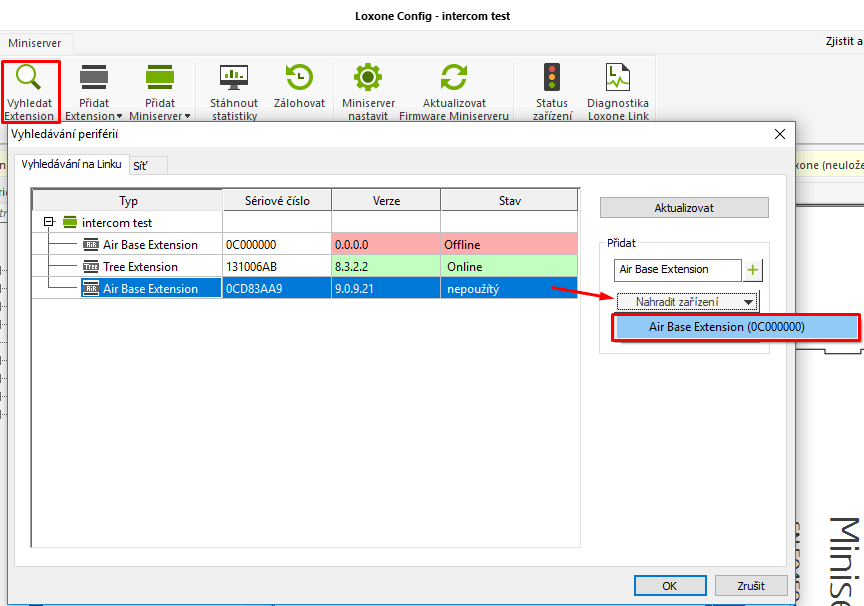Collapse the intercom test tree node

click(x=47, y=223)
